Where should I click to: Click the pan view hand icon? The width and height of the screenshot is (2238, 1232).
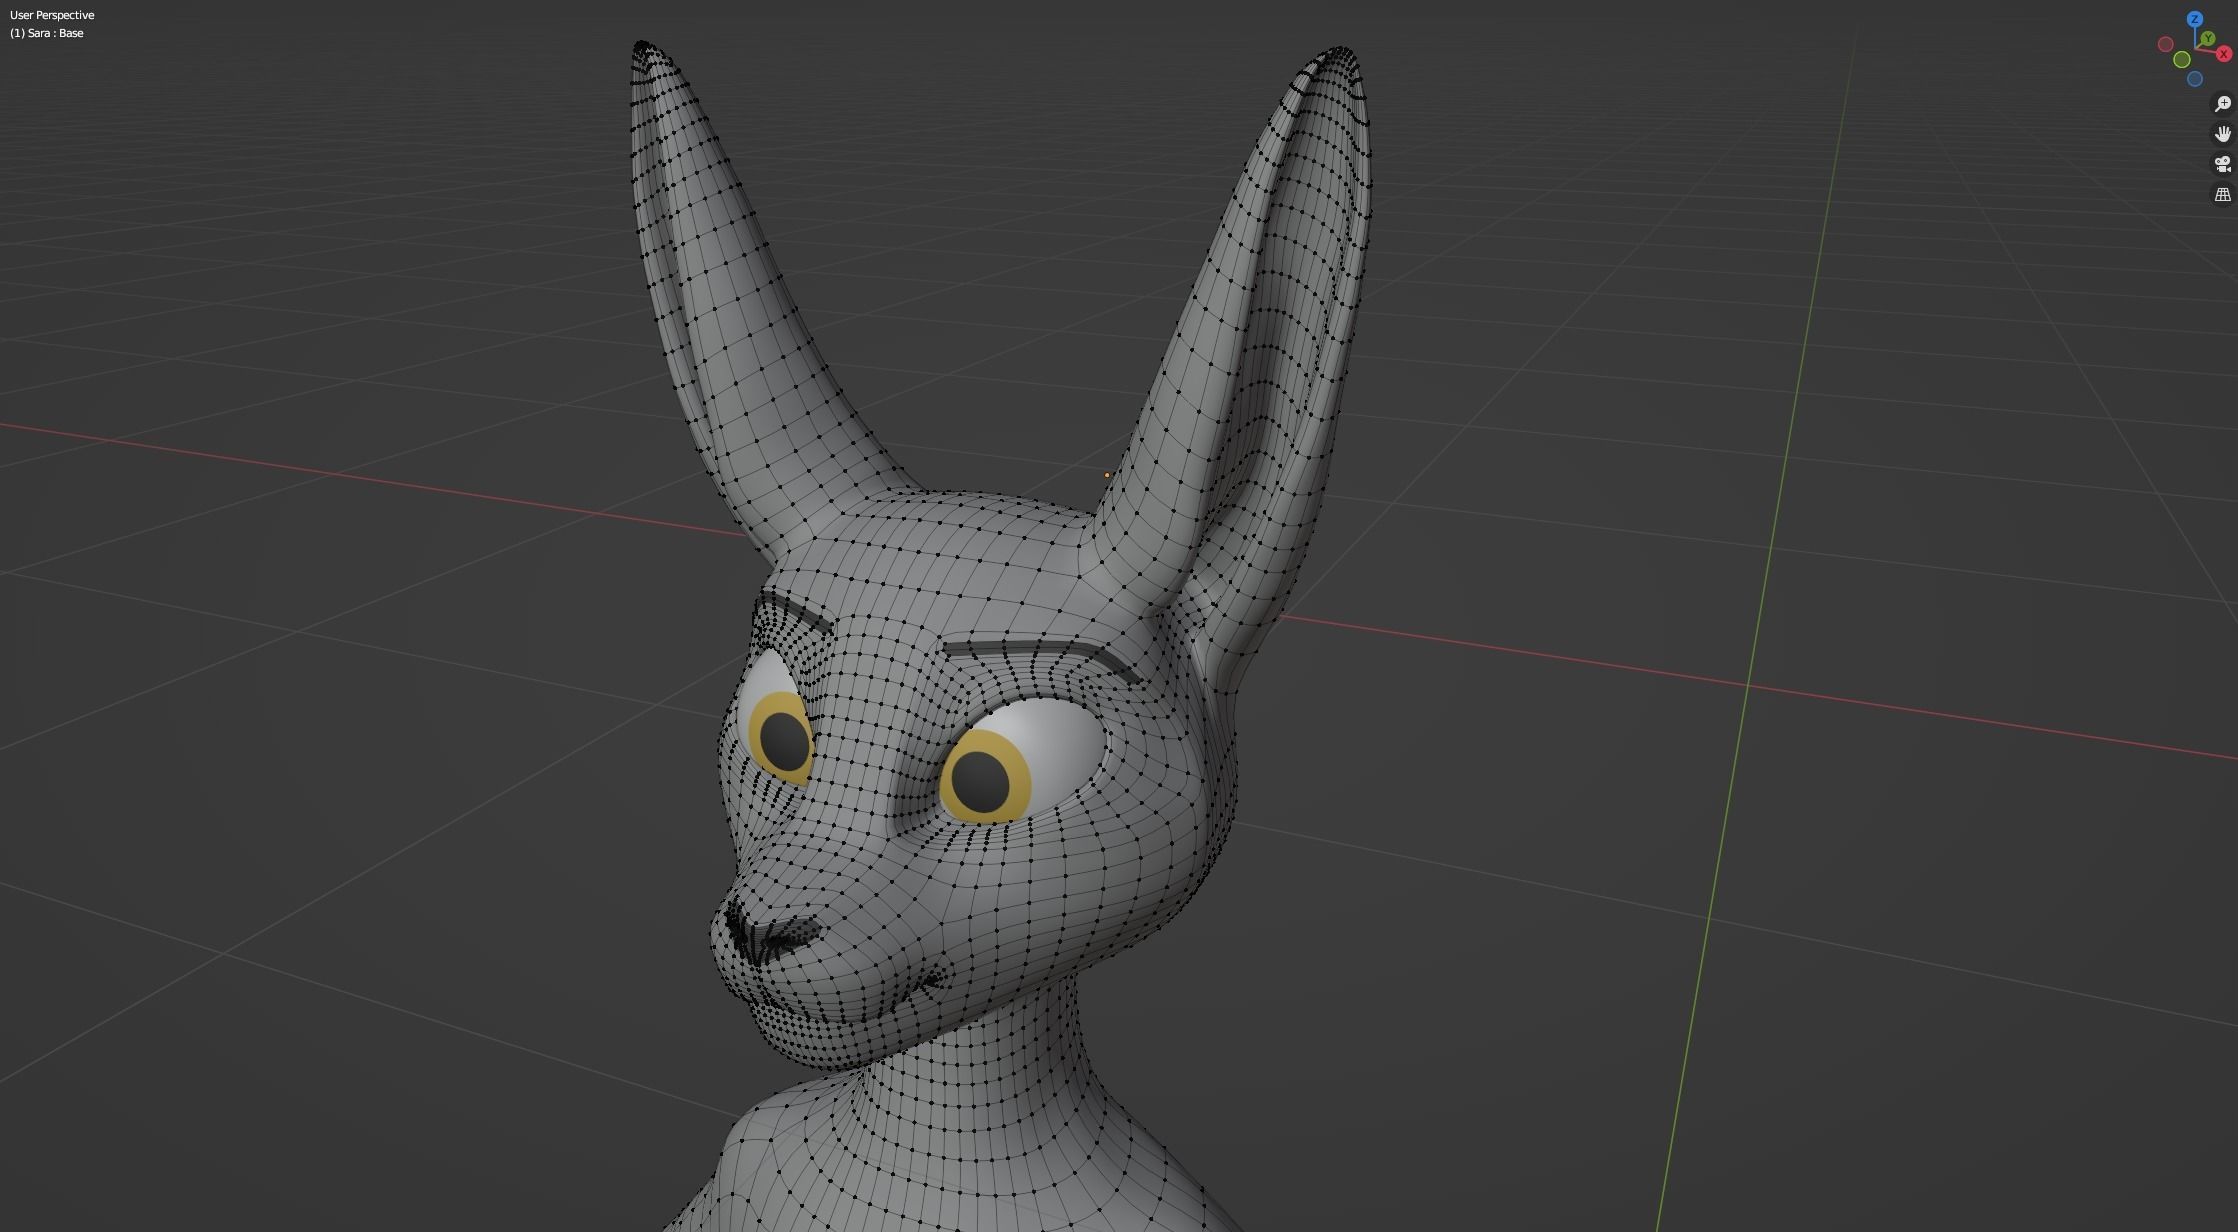2222,134
